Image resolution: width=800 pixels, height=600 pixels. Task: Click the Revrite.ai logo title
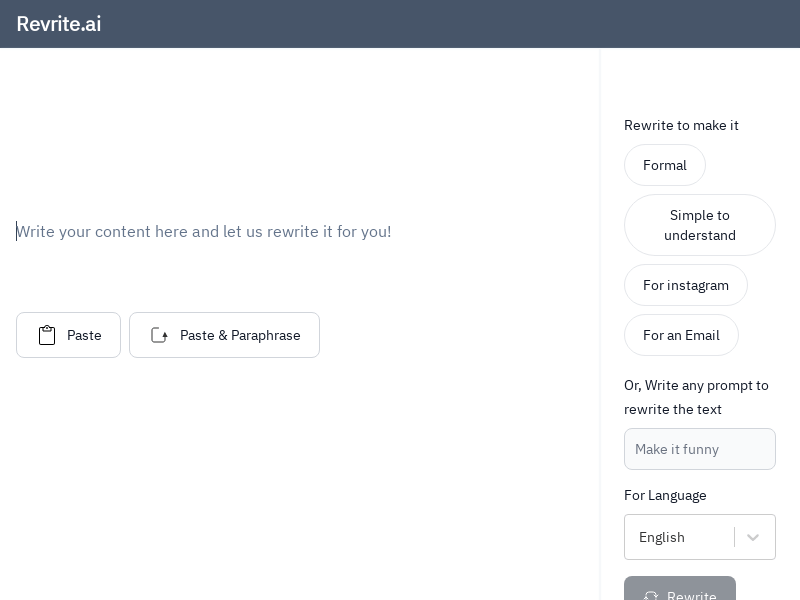(59, 24)
